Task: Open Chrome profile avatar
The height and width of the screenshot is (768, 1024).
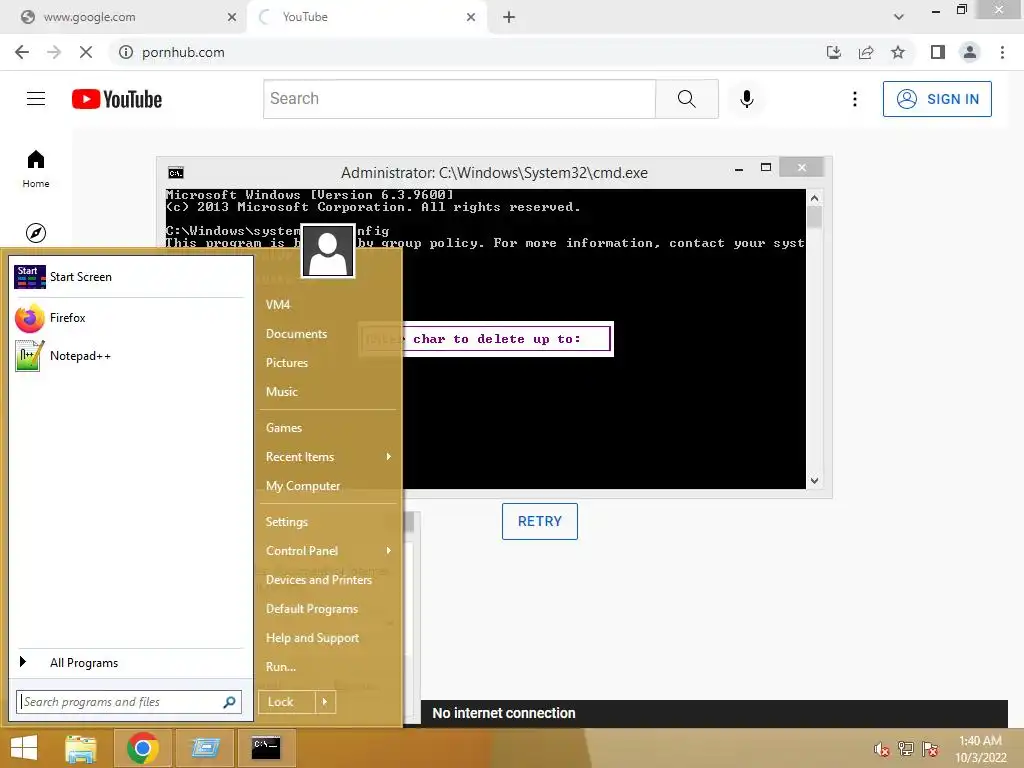Action: click(x=970, y=52)
